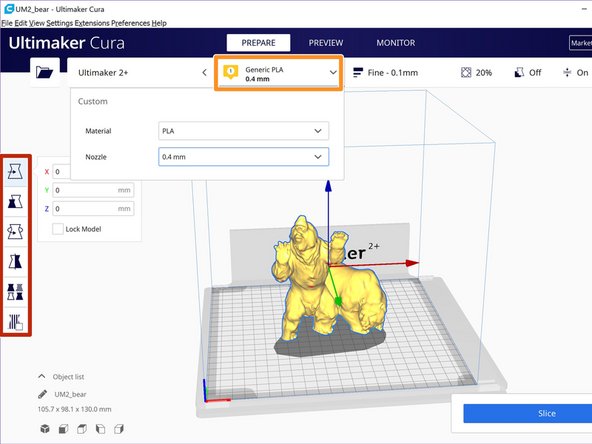Select the Mirror tool
592x444 pixels.
point(15,261)
